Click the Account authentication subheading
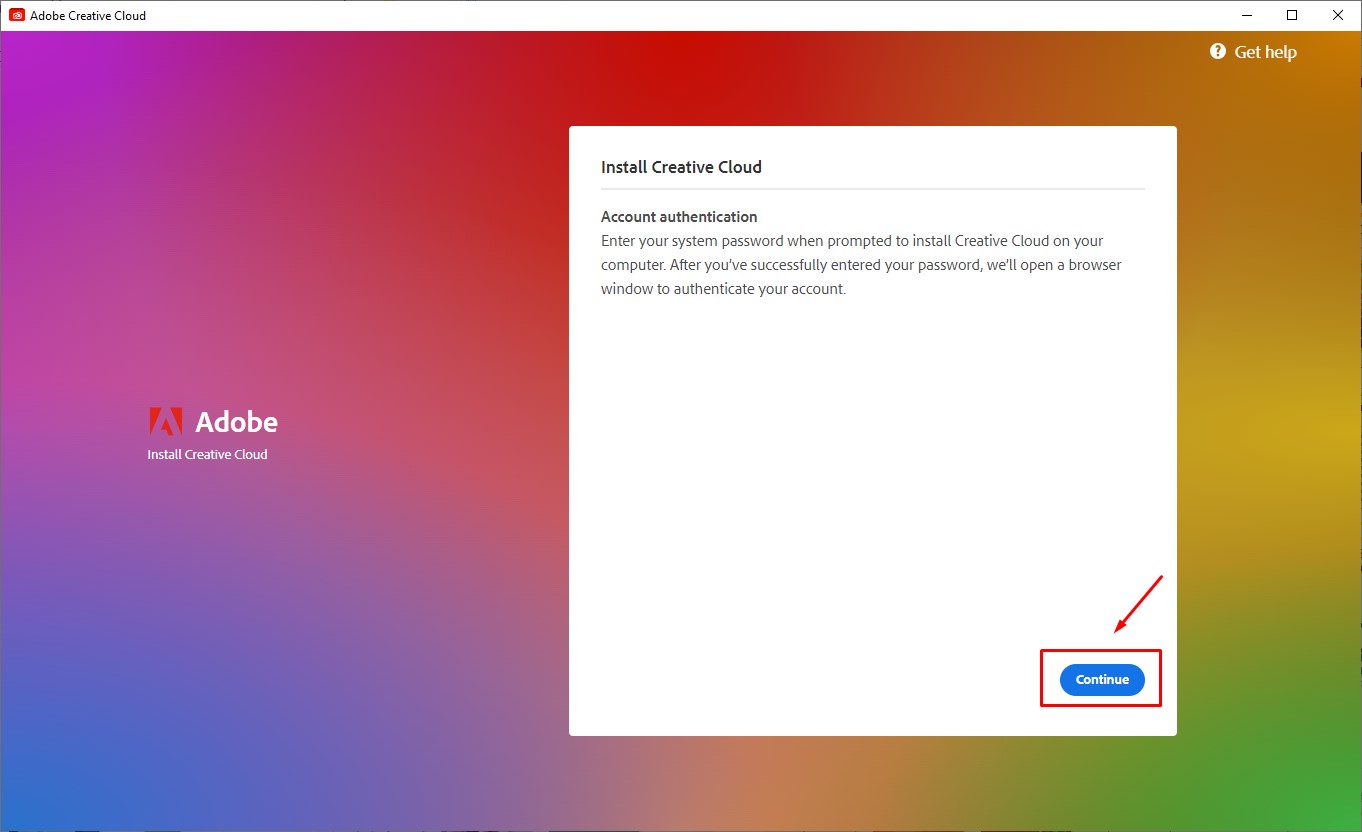This screenshot has height=832, width=1362. coord(679,216)
